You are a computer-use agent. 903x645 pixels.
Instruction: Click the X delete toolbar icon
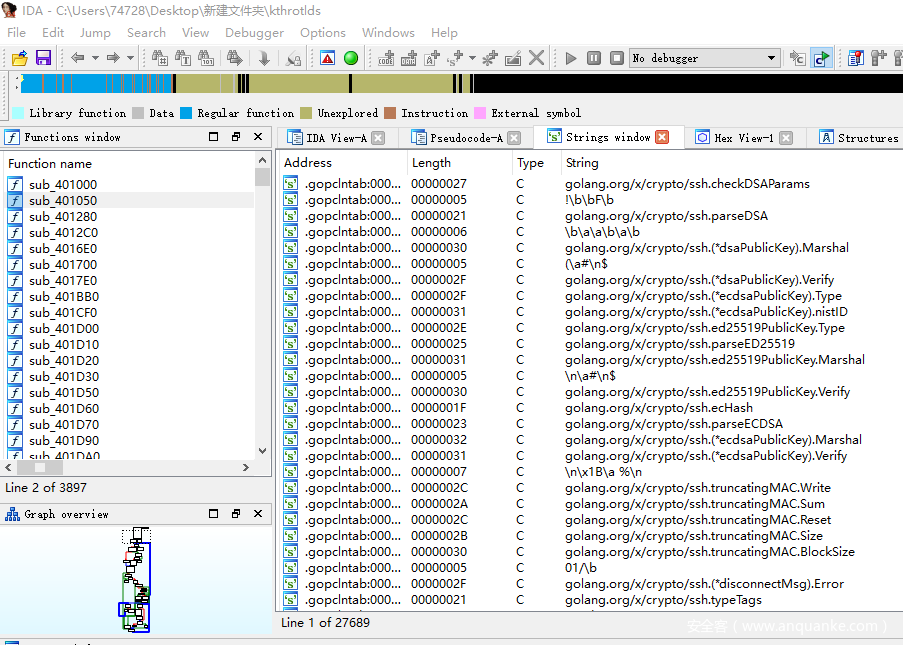[537, 58]
